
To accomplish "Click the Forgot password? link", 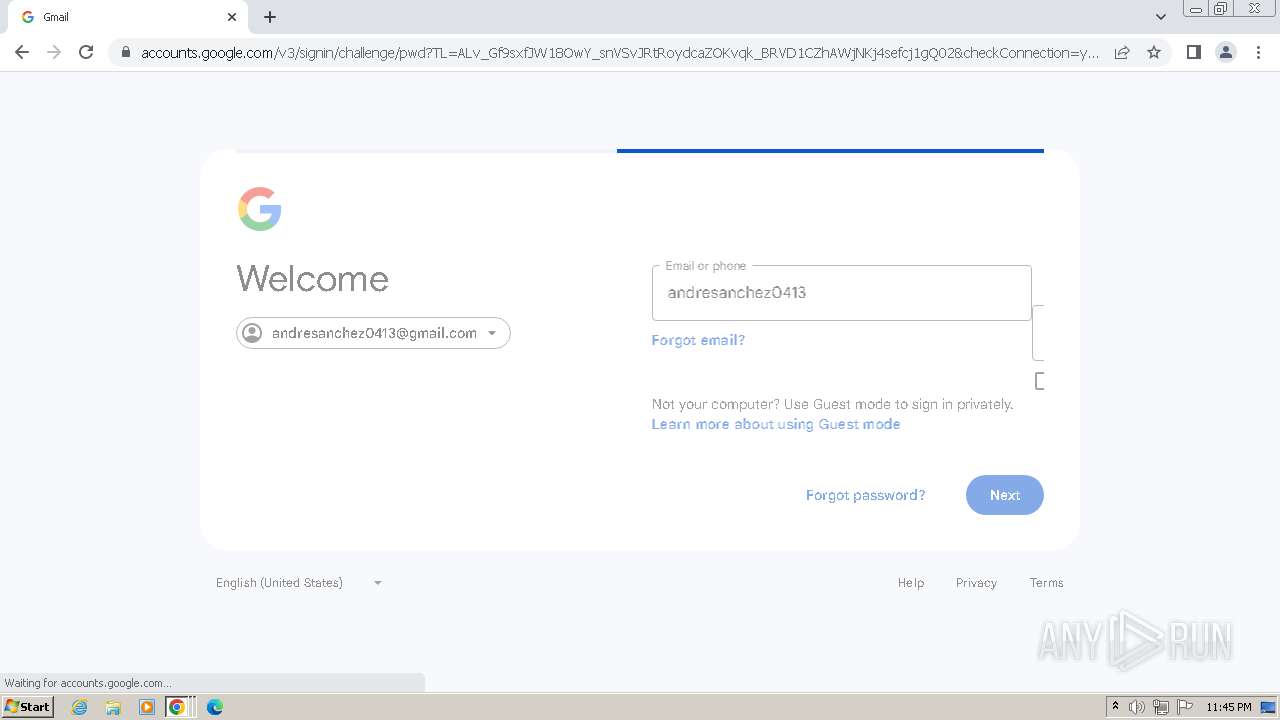I will coord(865,495).
